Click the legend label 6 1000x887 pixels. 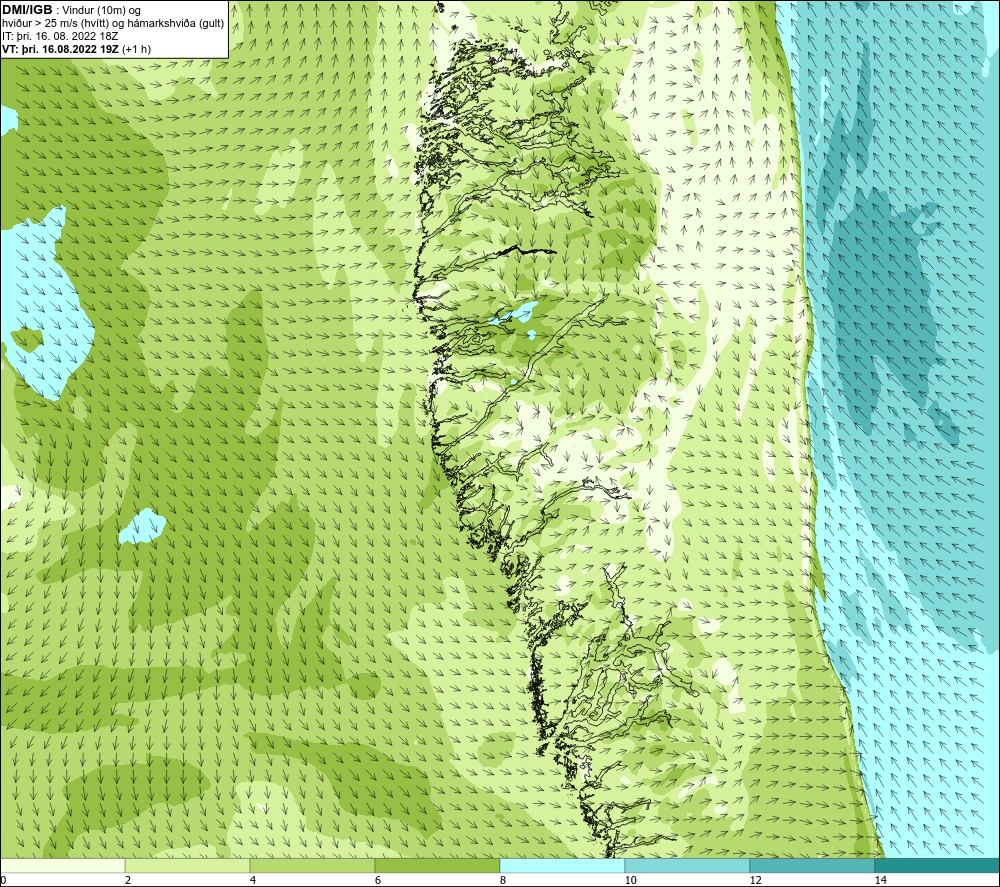[x=378, y=880]
